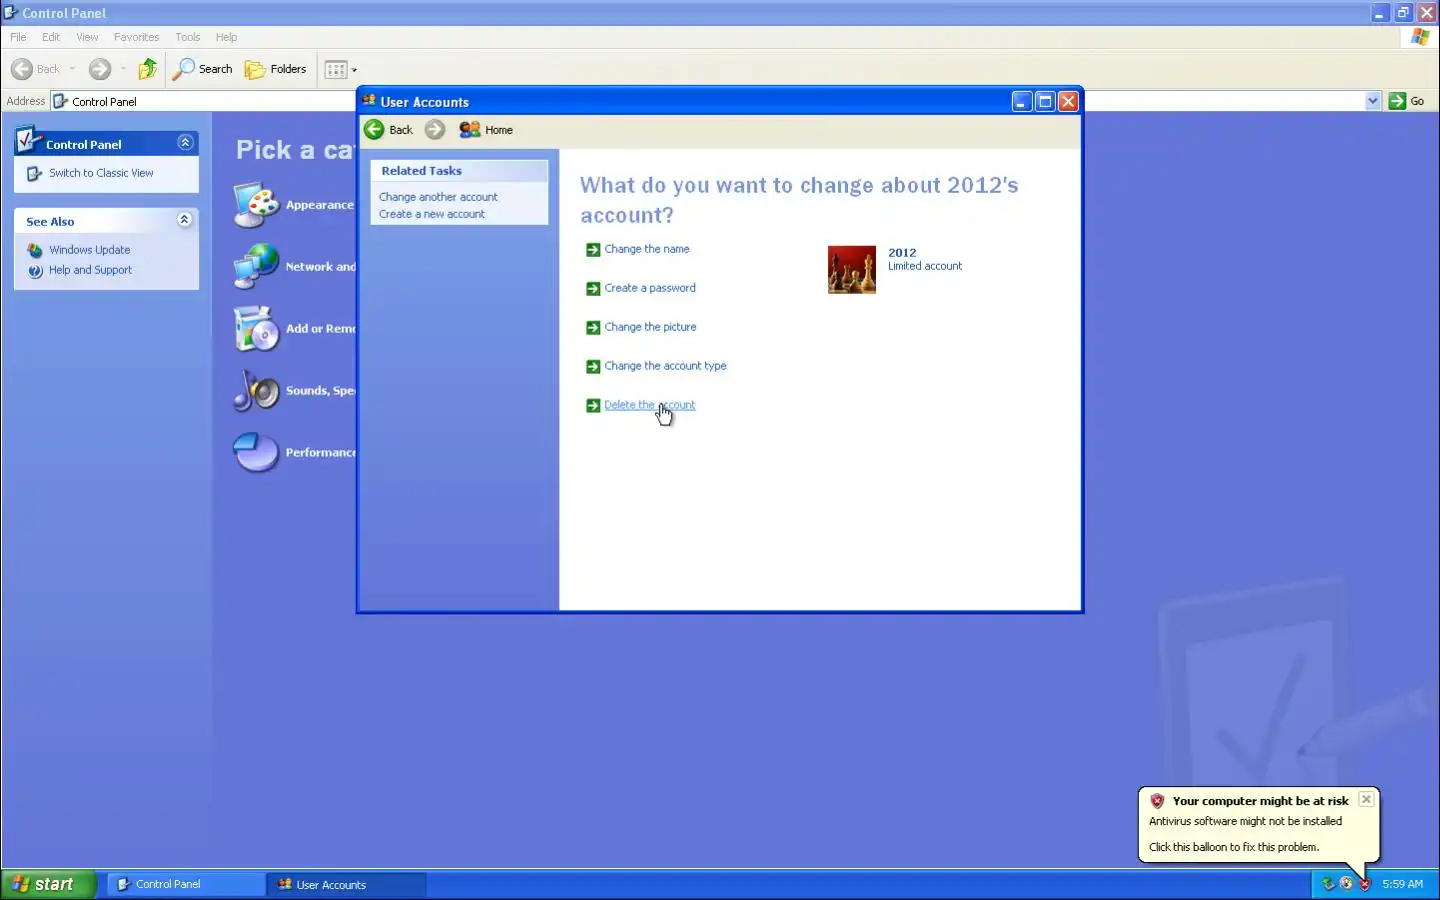
Task: Click Control Panel Forward toolbar button
Action: point(99,69)
